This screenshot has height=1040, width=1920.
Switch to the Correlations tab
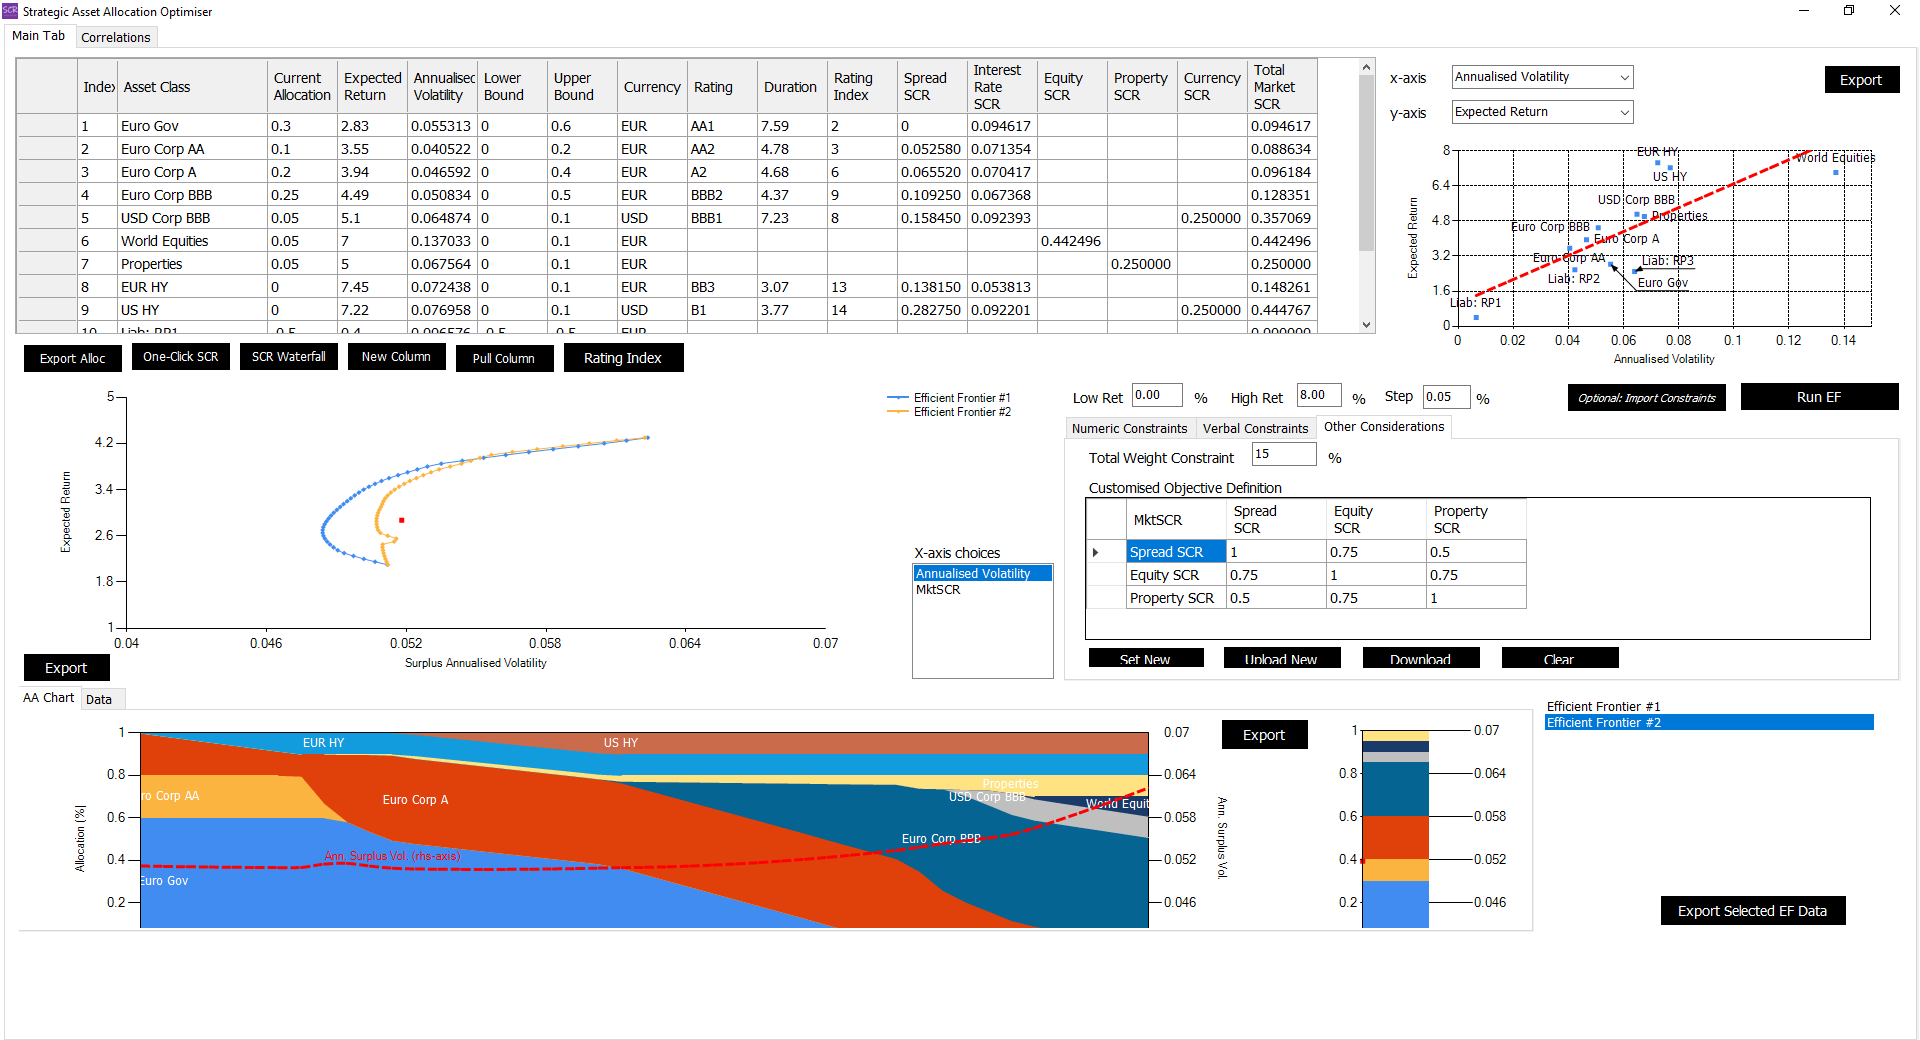pyautogui.click(x=115, y=37)
